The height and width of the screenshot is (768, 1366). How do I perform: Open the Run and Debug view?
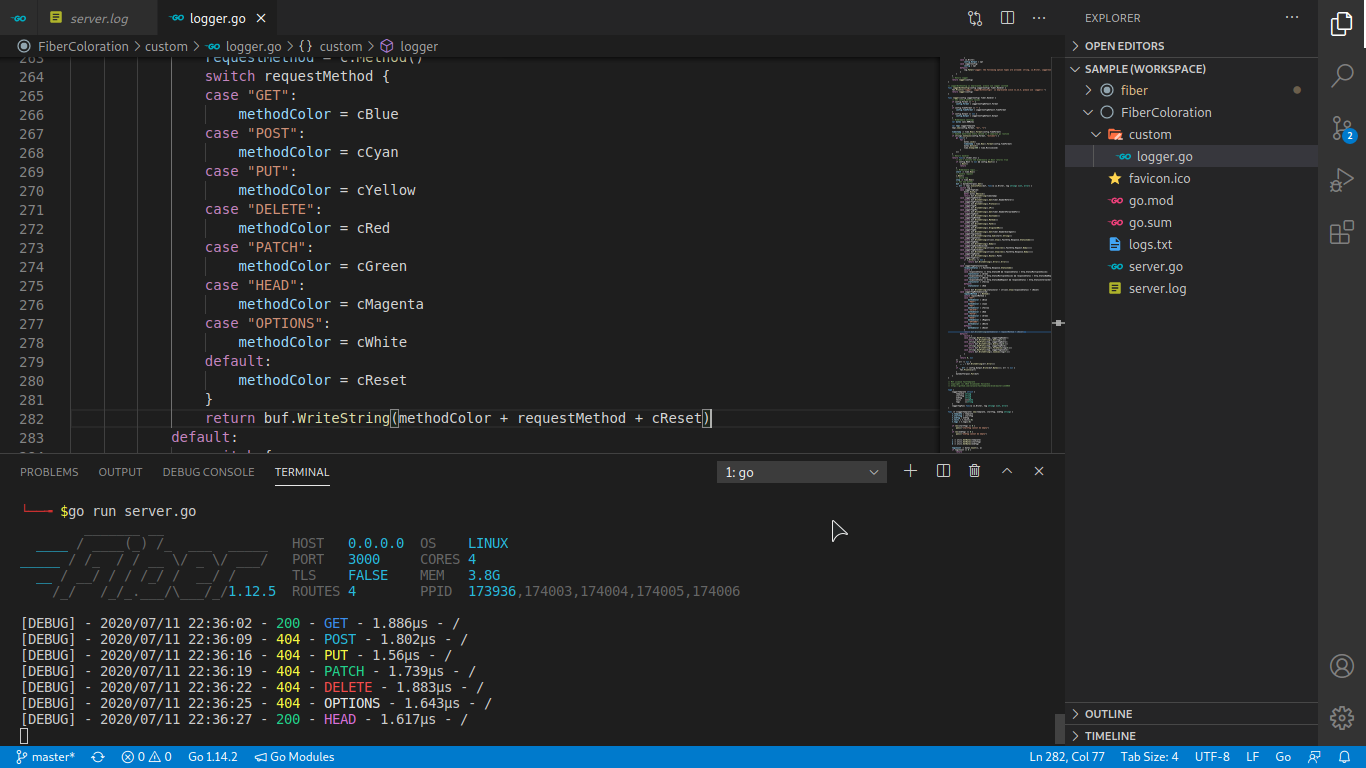click(1343, 180)
